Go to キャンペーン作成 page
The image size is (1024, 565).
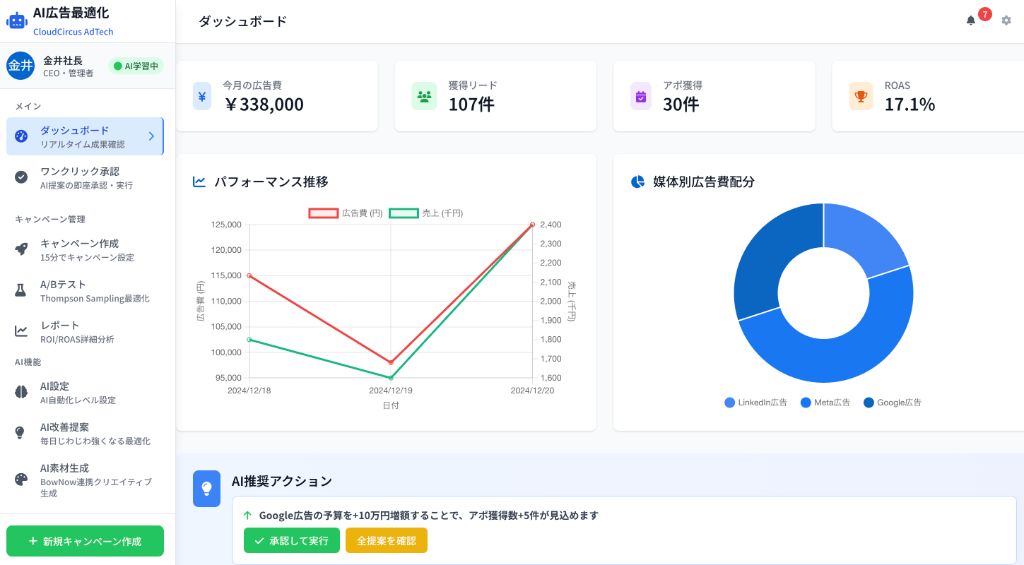[x=85, y=249]
